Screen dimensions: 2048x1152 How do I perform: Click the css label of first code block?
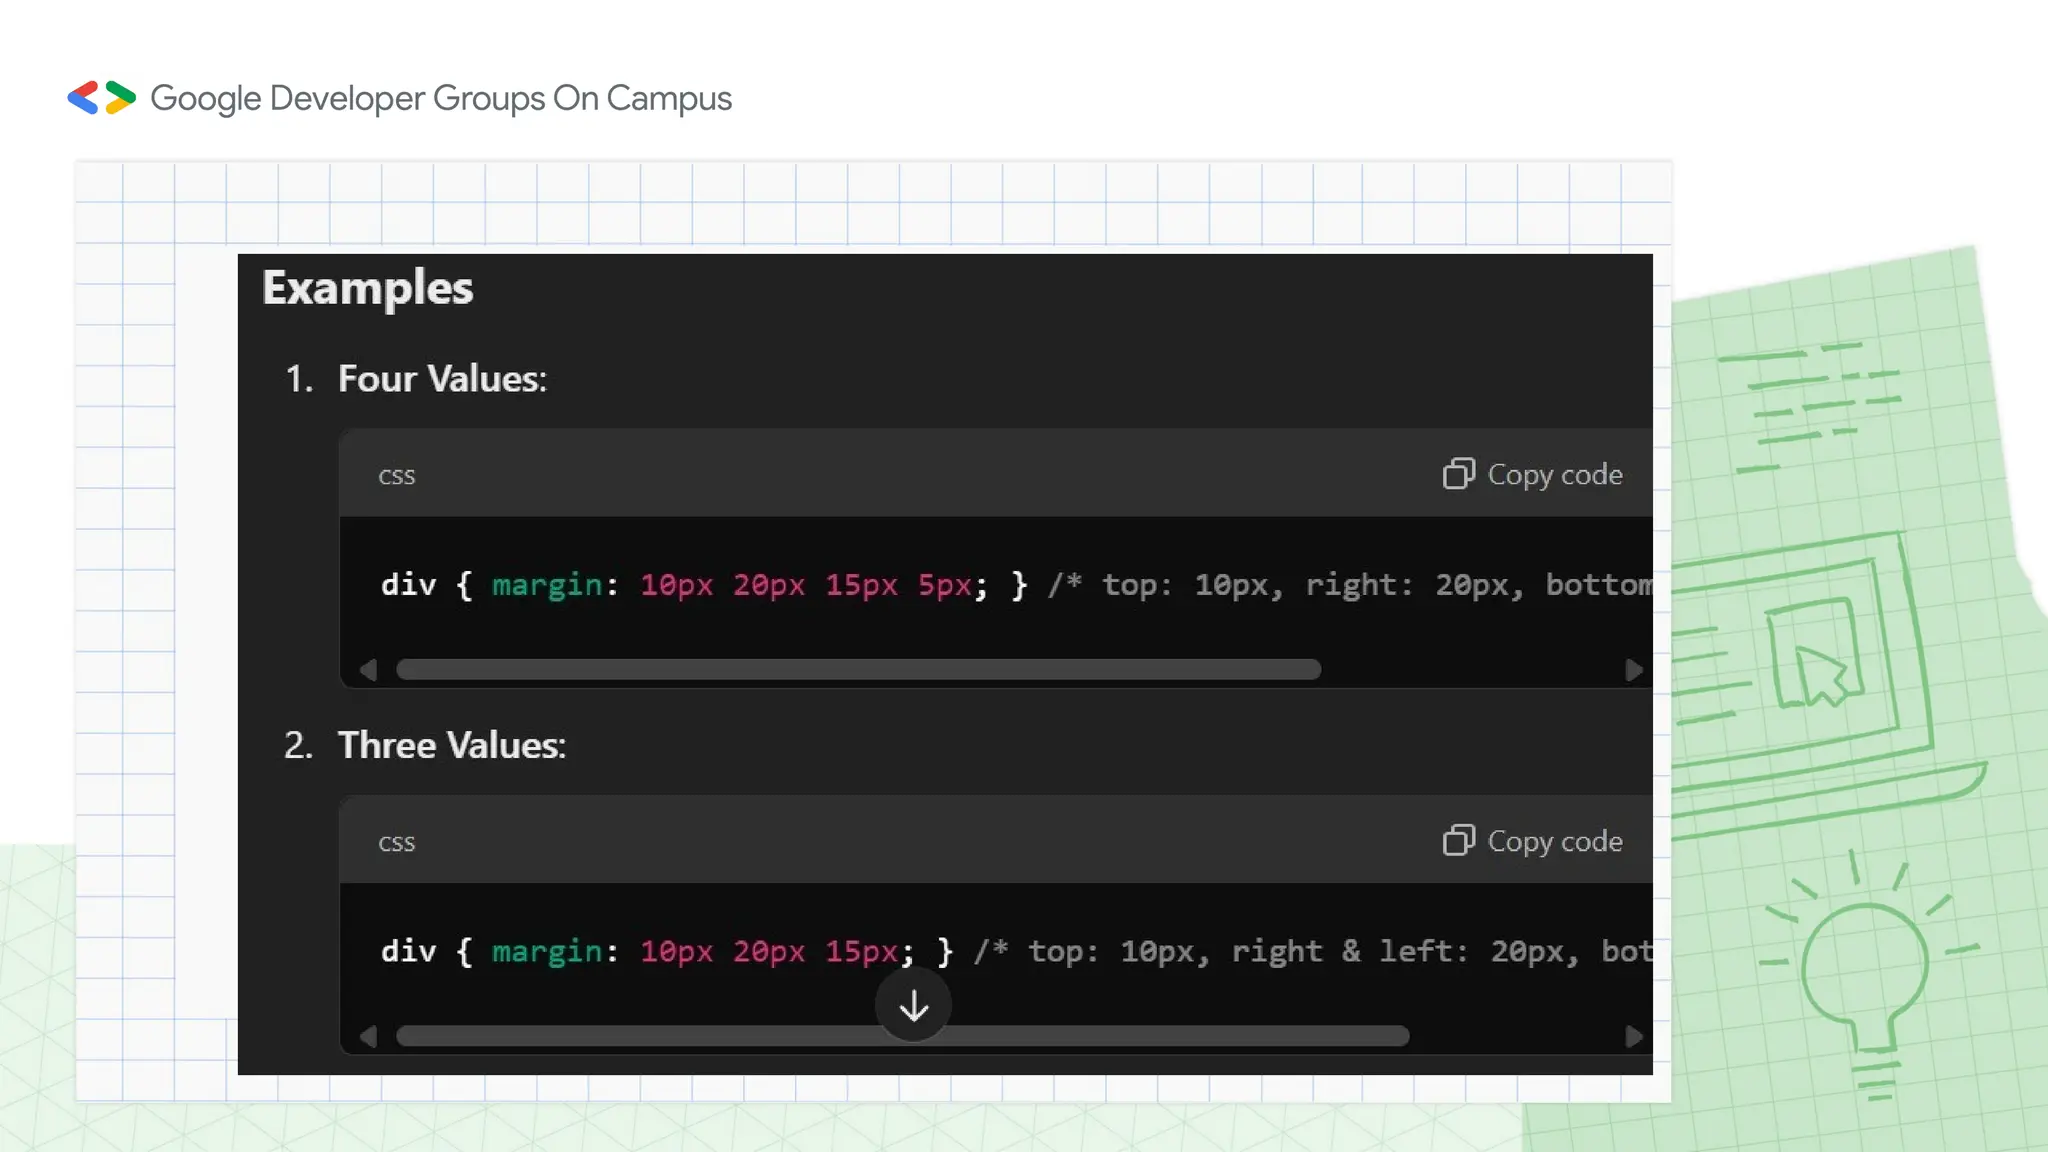(x=396, y=476)
